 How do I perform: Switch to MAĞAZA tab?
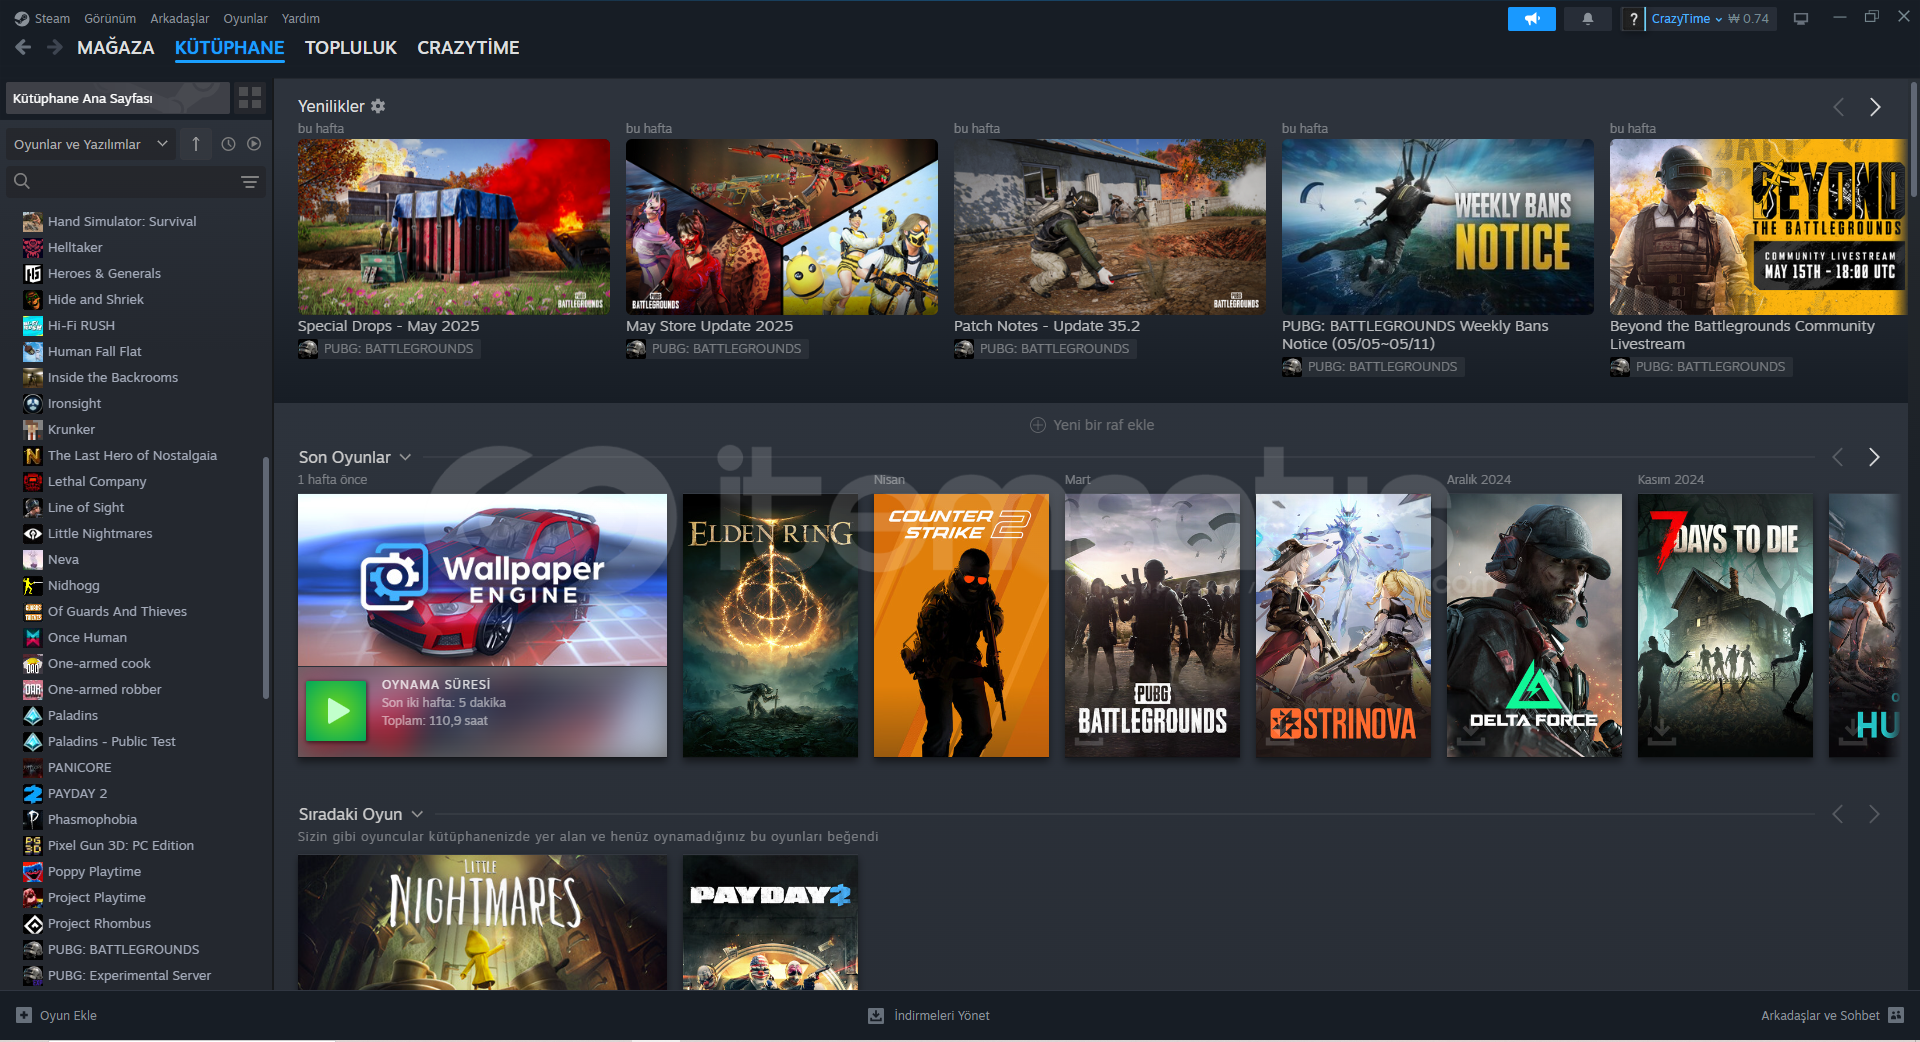tap(116, 47)
